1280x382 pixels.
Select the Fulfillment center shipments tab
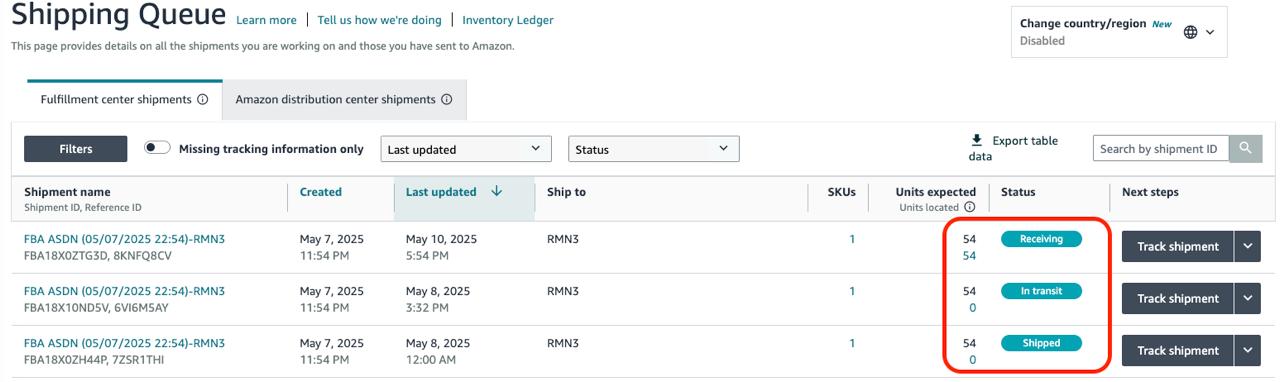124,100
